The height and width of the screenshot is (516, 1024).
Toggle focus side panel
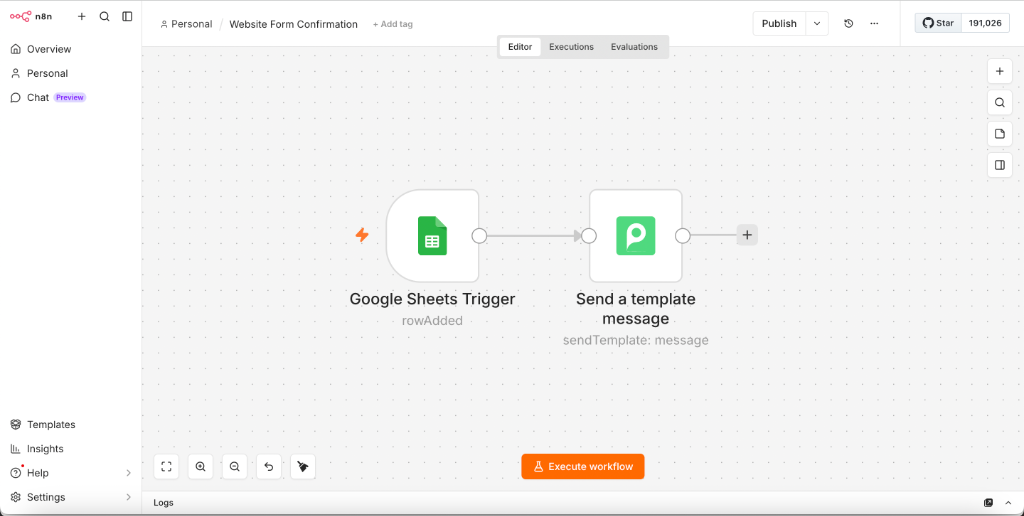point(999,165)
